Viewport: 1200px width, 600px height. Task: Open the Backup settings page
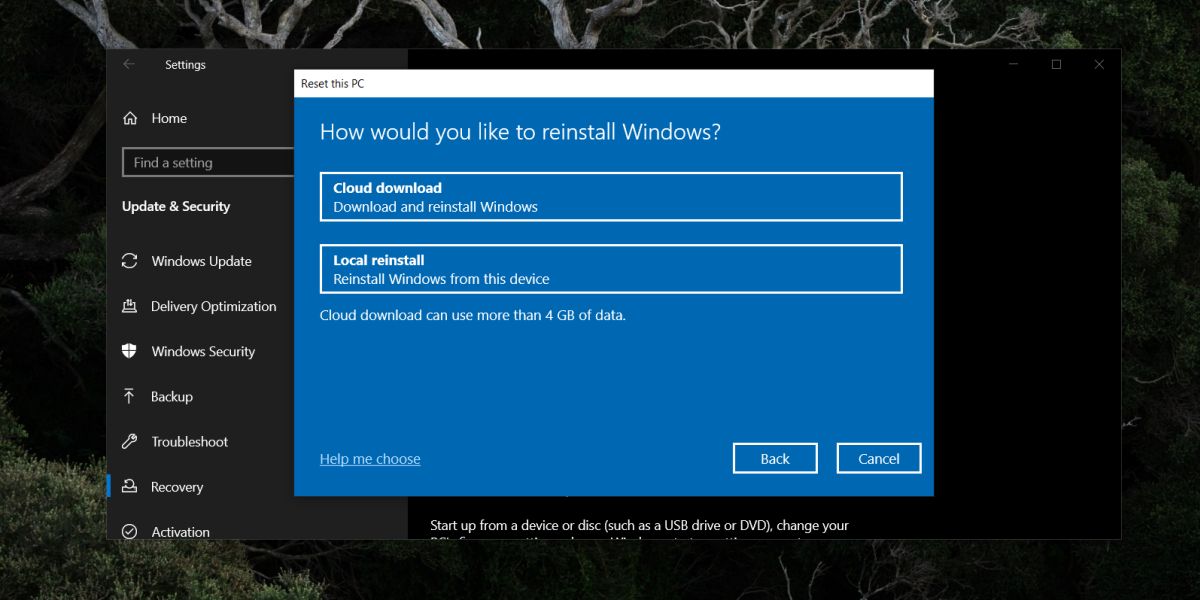[x=172, y=396]
